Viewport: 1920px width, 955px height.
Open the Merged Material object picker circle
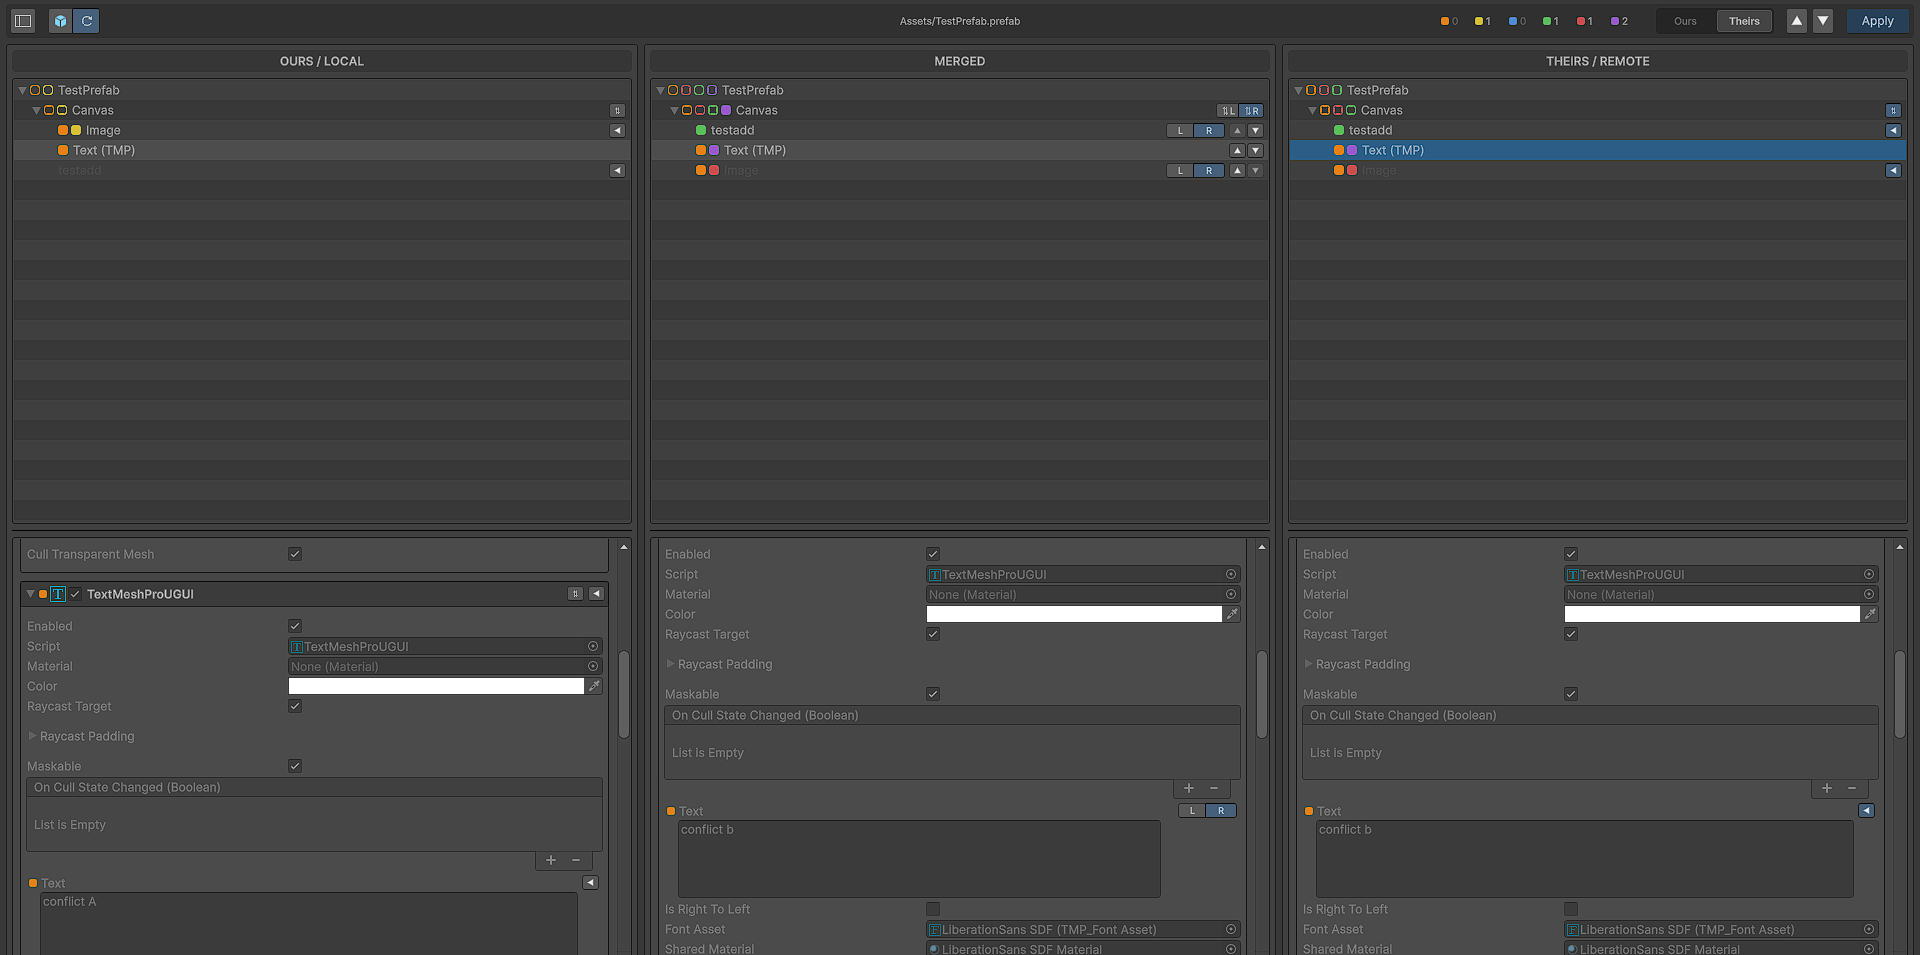pos(1231,594)
